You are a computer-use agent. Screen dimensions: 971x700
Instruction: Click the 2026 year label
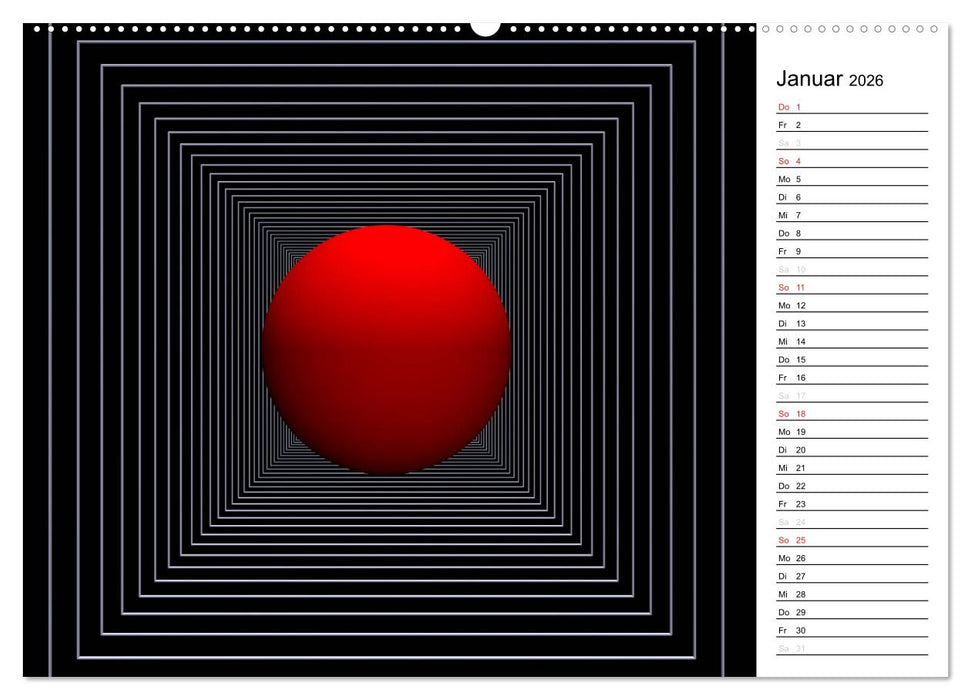click(866, 80)
